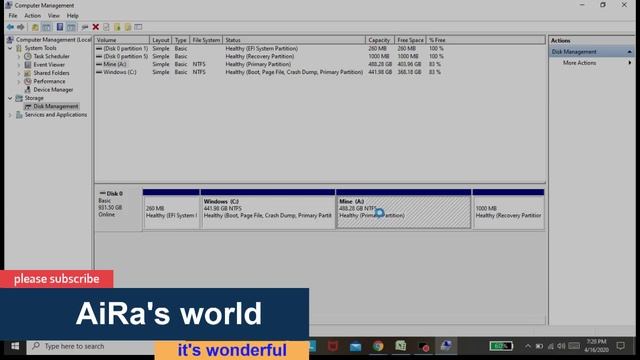Expand the Shared Folders tree node
640x360 pixels.
[x=19, y=73]
